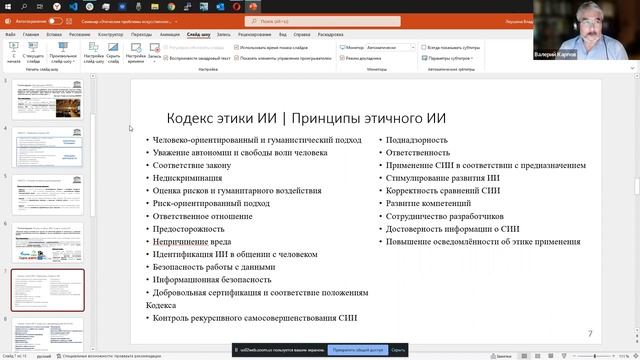Open Outlook from taskbar
This screenshot has width=640, height=360.
point(220,7)
